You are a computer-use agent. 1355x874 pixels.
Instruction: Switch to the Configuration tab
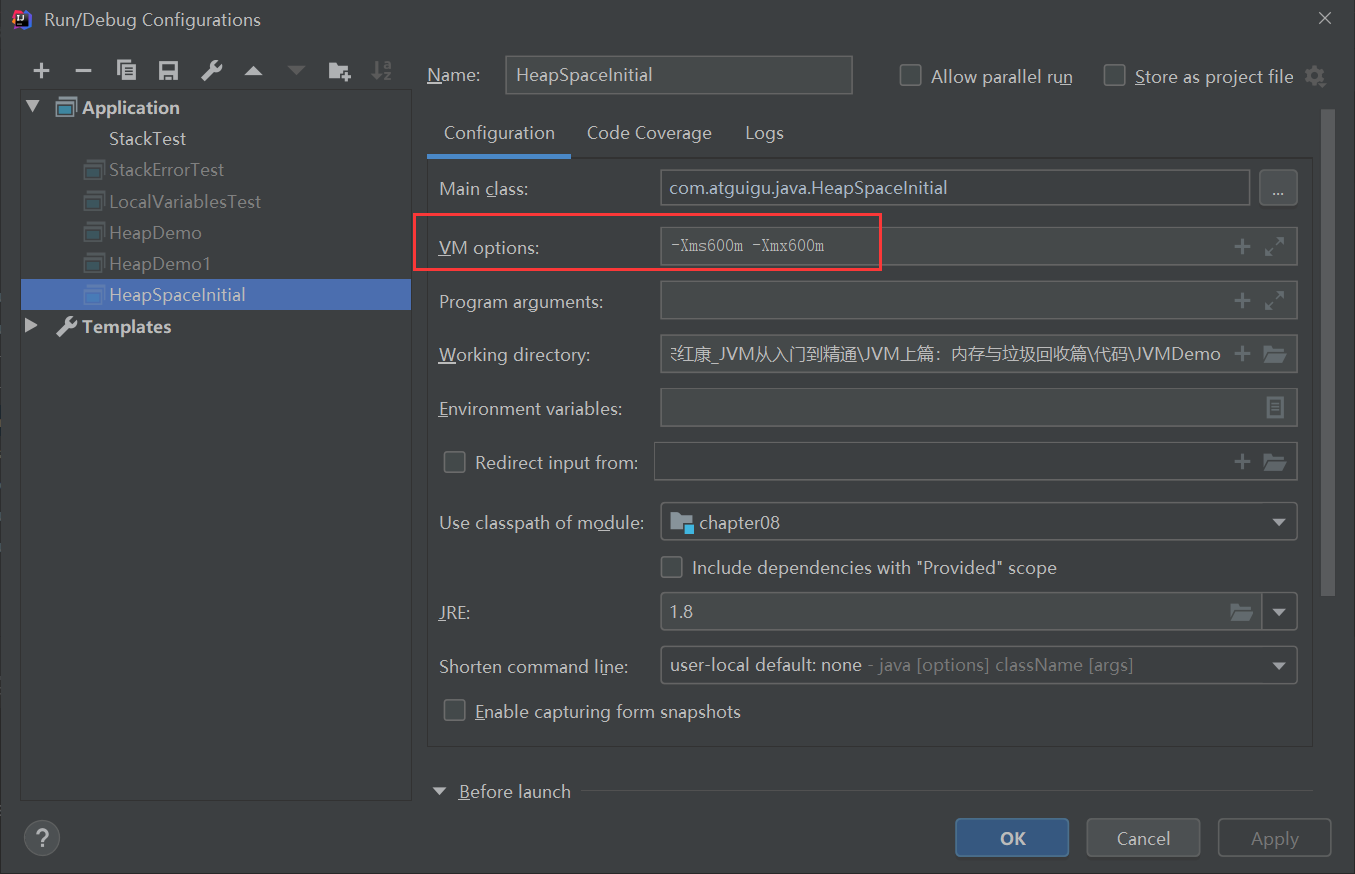tap(499, 133)
